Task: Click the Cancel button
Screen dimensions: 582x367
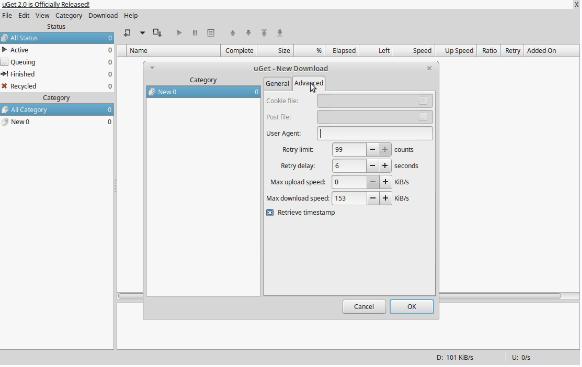Action: (364, 307)
